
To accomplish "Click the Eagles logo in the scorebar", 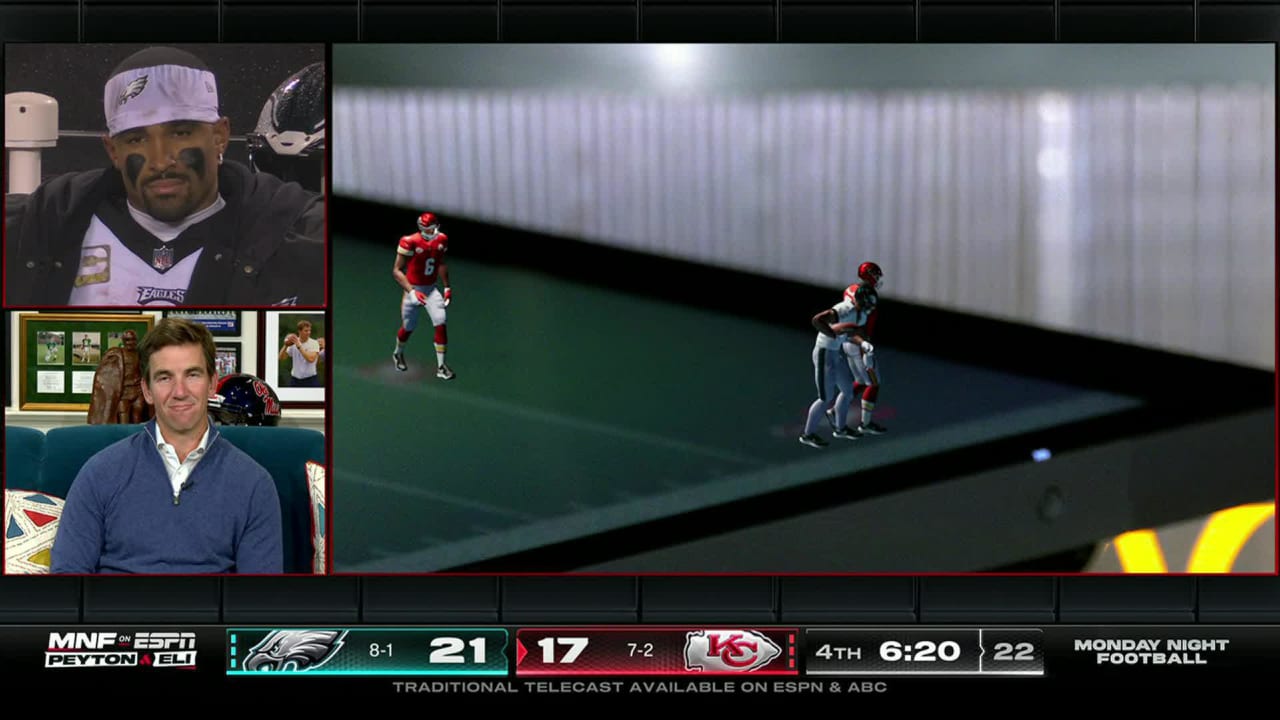I will click(x=294, y=651).
